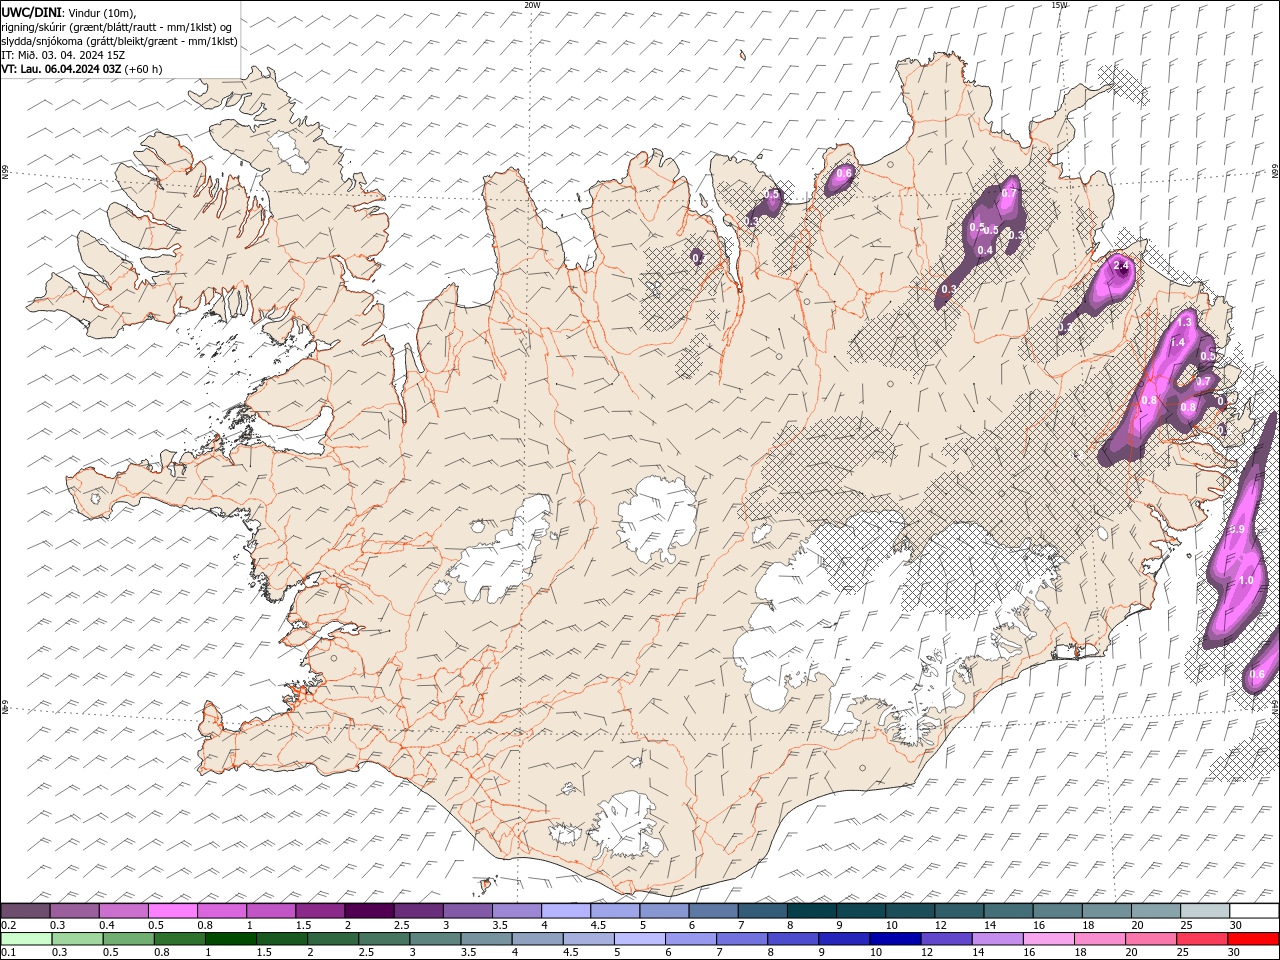Viewport: 1280px width, 960px height.
Task: Click the palest green 0.1 rain swatch
Action: click(25, 938)
